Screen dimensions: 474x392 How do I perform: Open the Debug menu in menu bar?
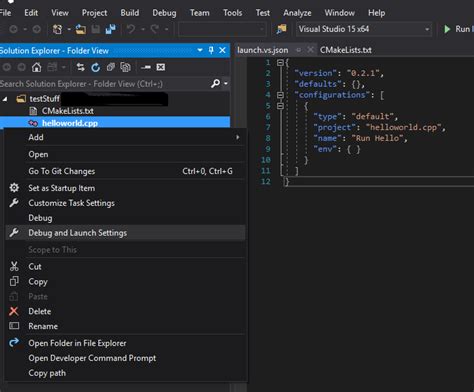tap(164, 13)
